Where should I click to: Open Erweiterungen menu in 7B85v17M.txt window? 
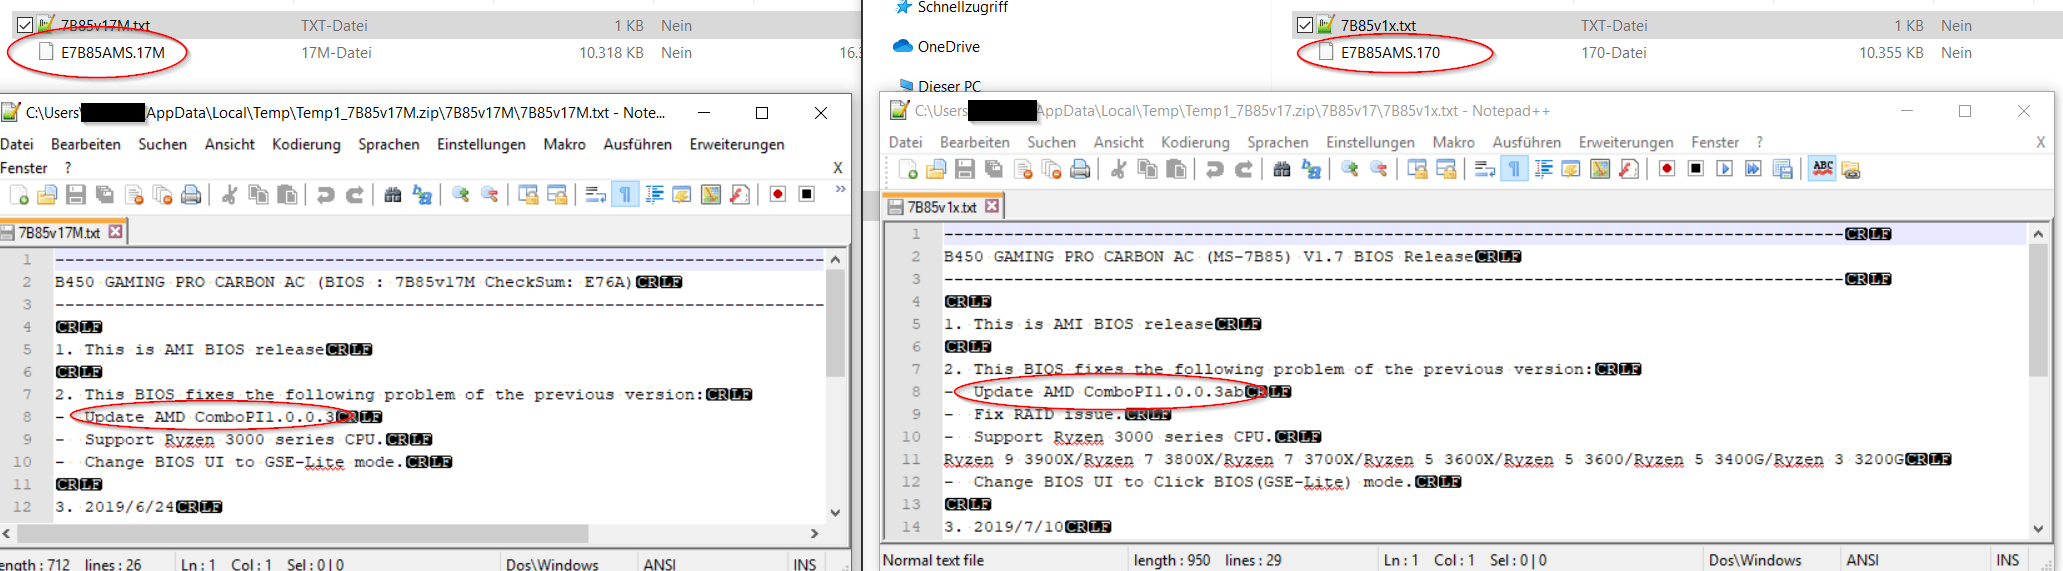(737, 144)
